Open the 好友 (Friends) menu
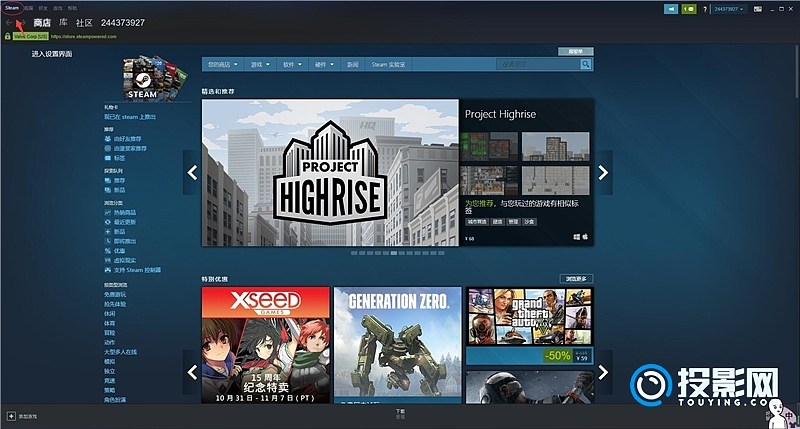800x429 pixels. [x=43, y=8]
